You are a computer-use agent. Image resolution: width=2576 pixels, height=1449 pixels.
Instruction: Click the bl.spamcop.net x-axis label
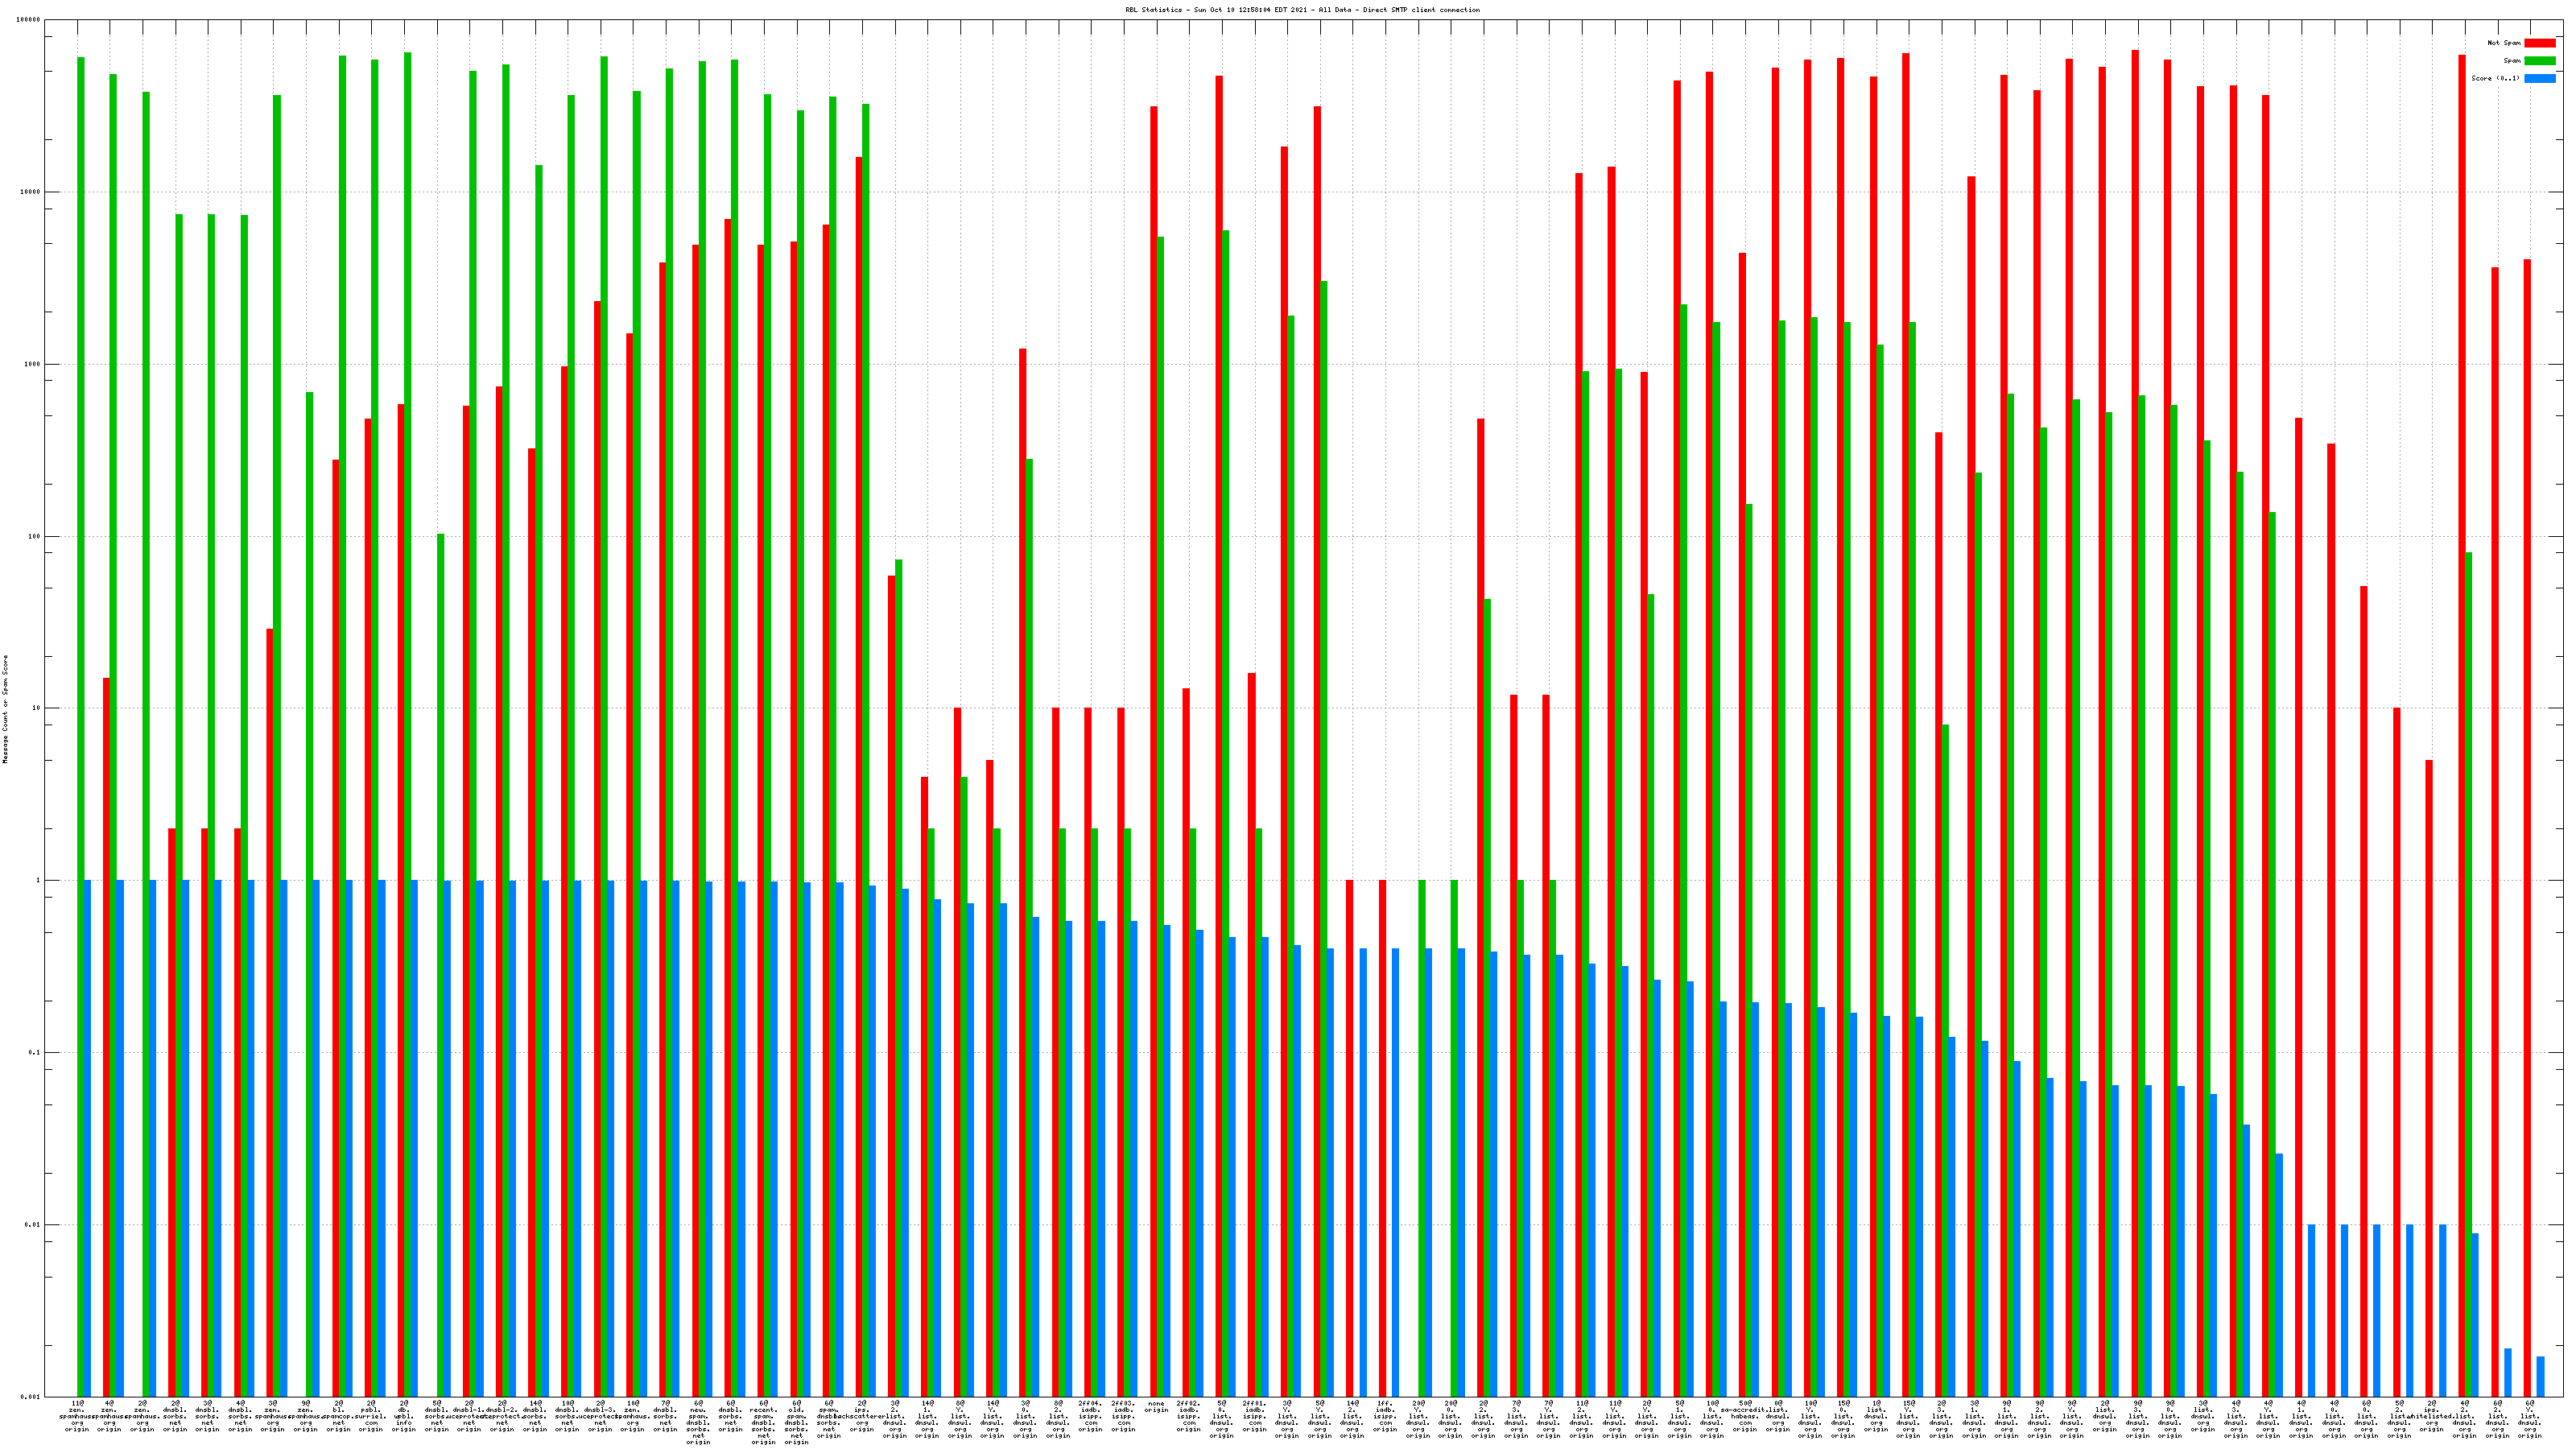point(338,1416)
